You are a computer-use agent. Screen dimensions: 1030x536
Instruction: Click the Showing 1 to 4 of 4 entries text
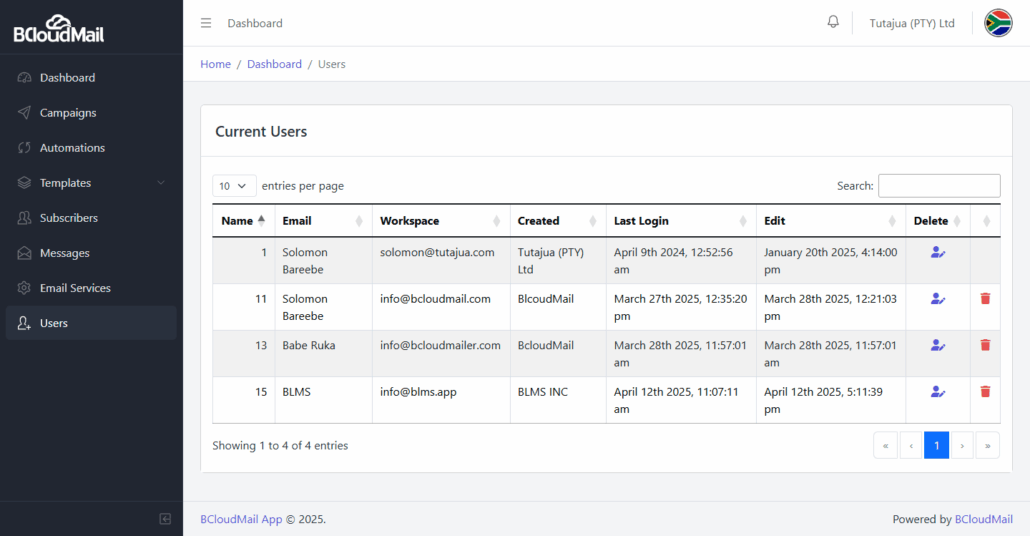tap(280, 445)
